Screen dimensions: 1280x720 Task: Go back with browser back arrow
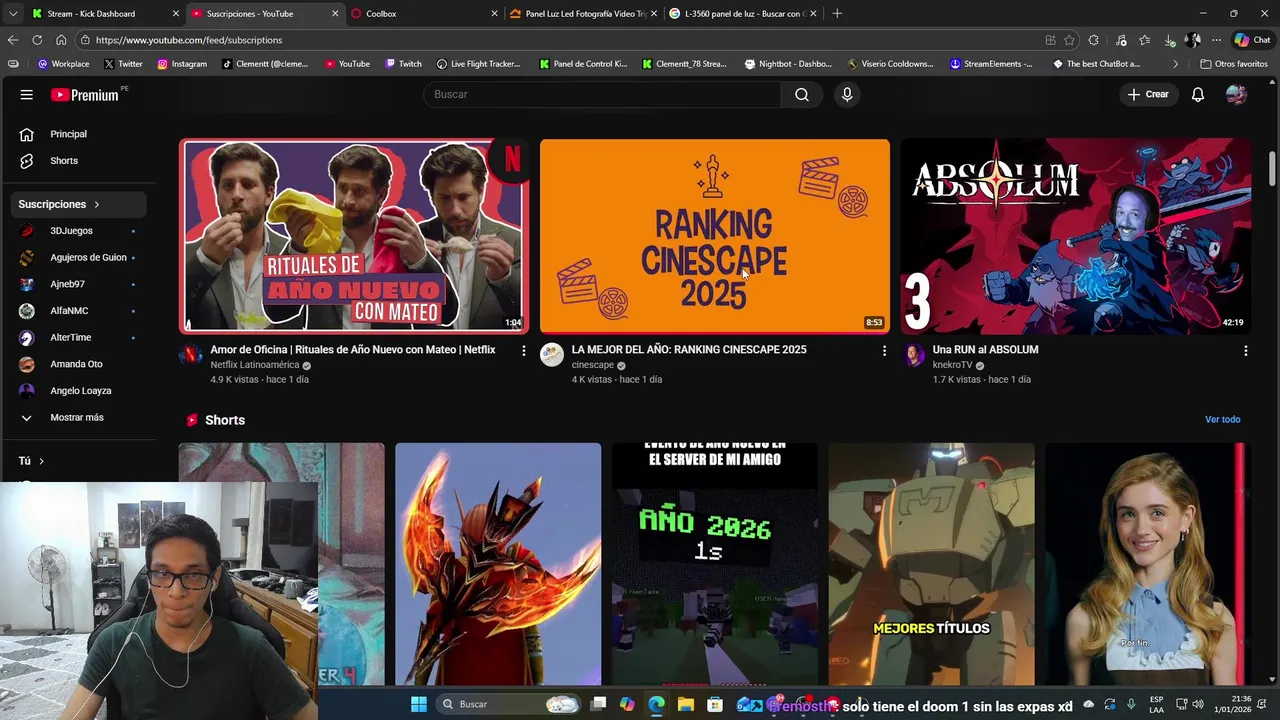point(13,40)
